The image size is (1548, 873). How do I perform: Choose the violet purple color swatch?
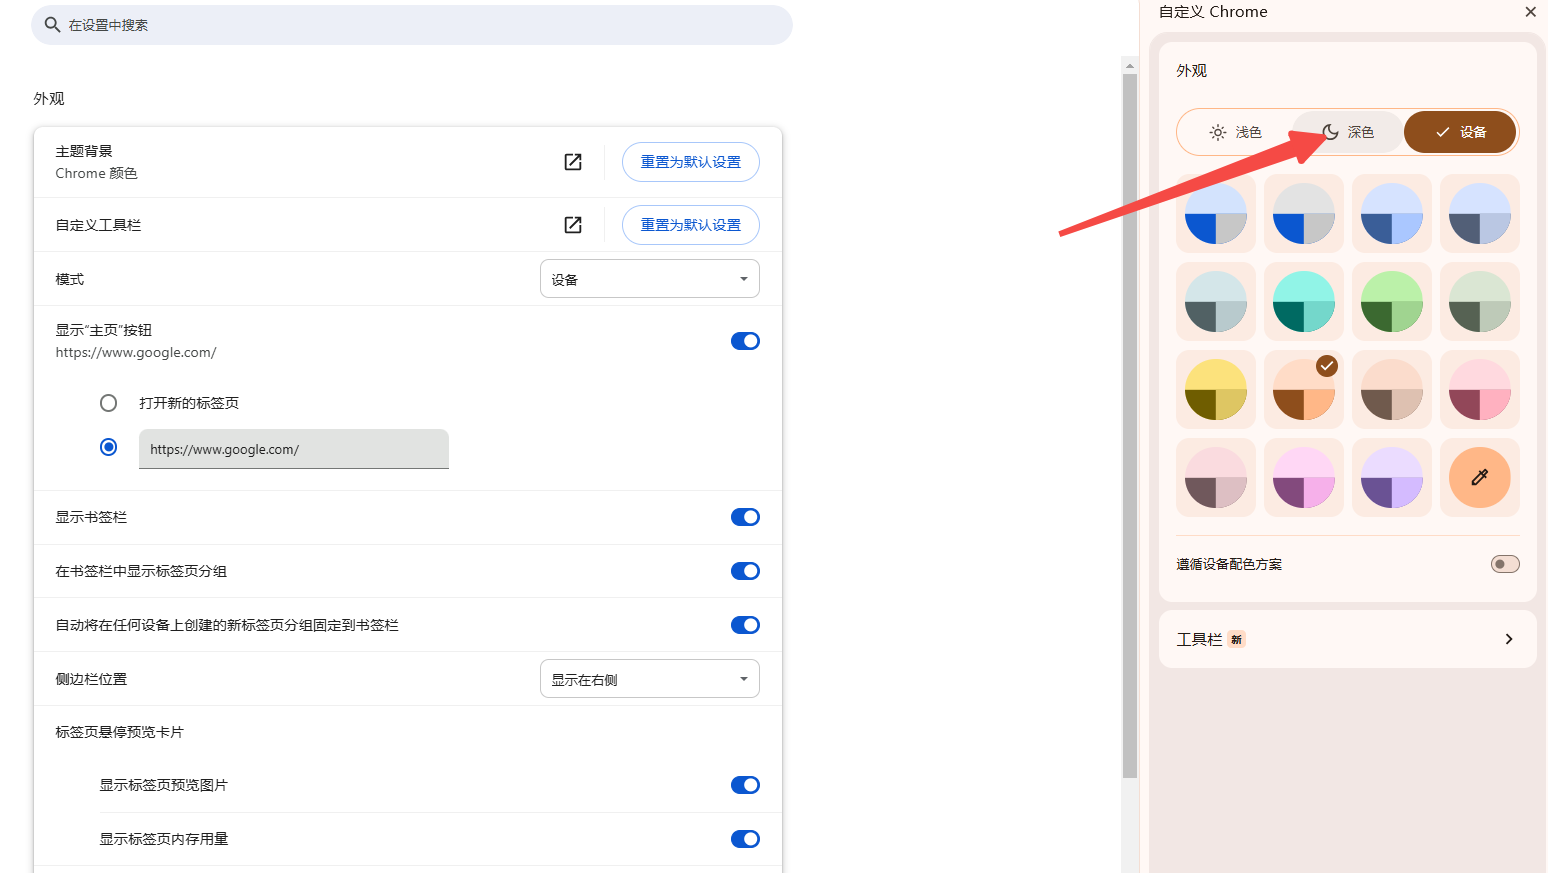[1392, 478]
